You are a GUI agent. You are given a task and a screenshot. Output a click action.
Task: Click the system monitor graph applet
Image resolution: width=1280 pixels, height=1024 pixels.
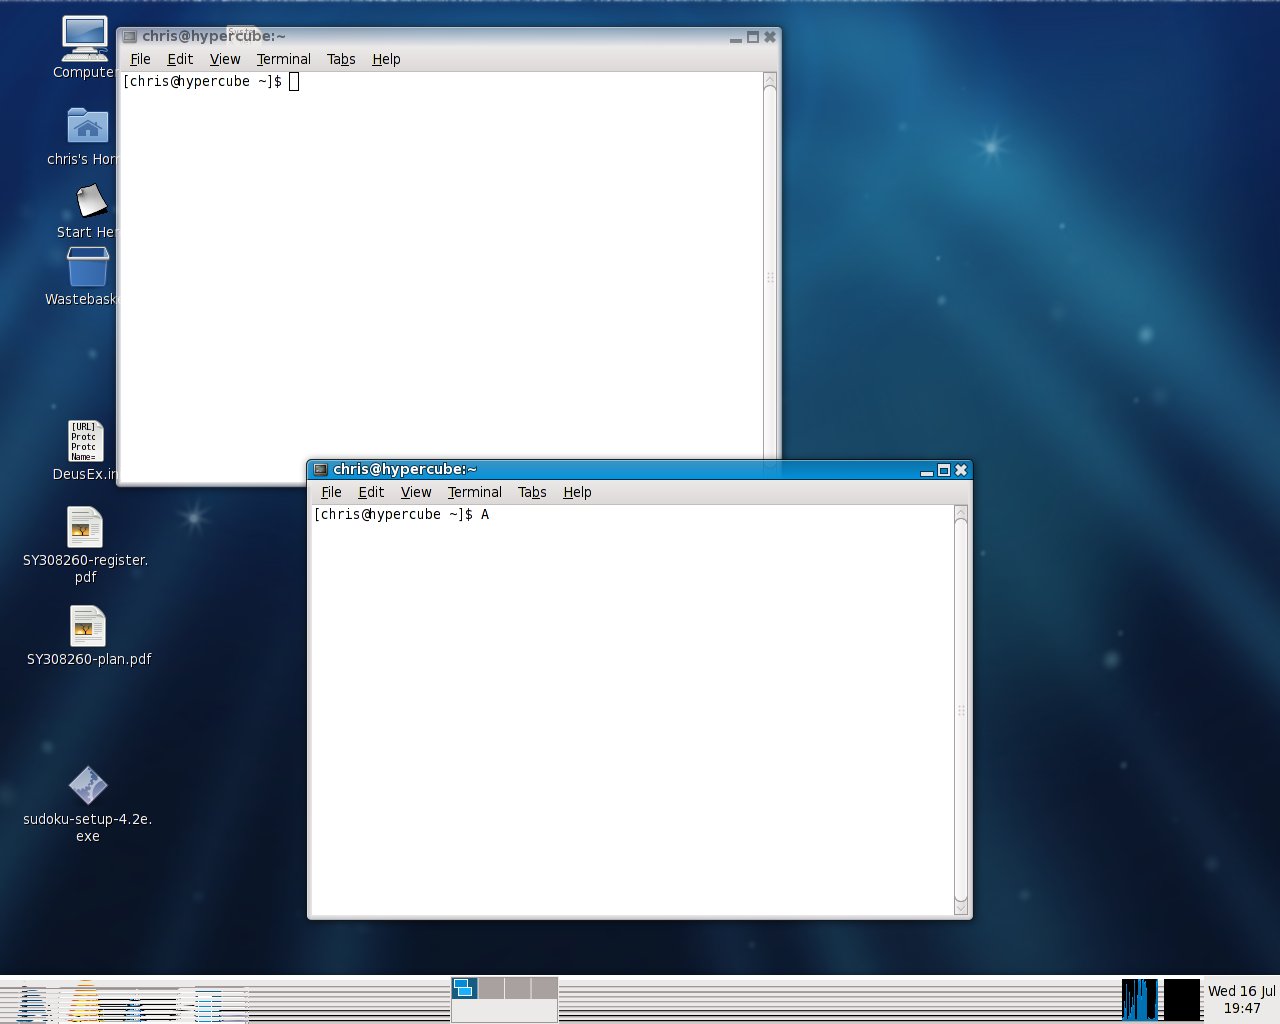(x=1139, y=999)
